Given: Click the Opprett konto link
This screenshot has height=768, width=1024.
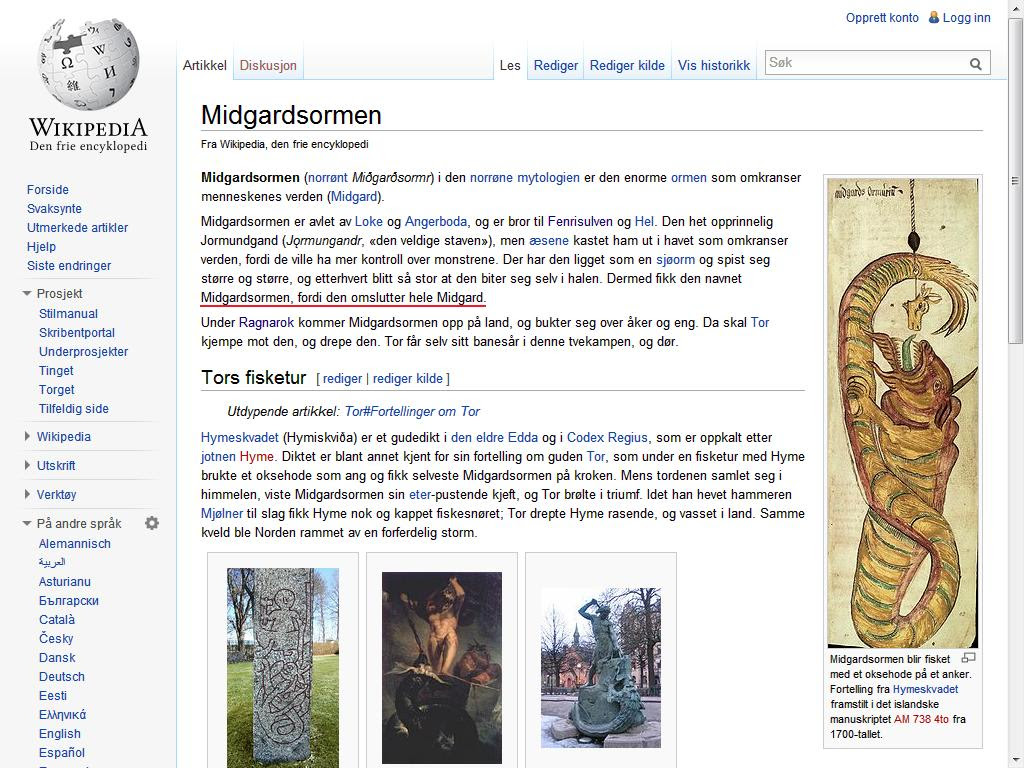Looking at the screenshot, I should point(882,18).
